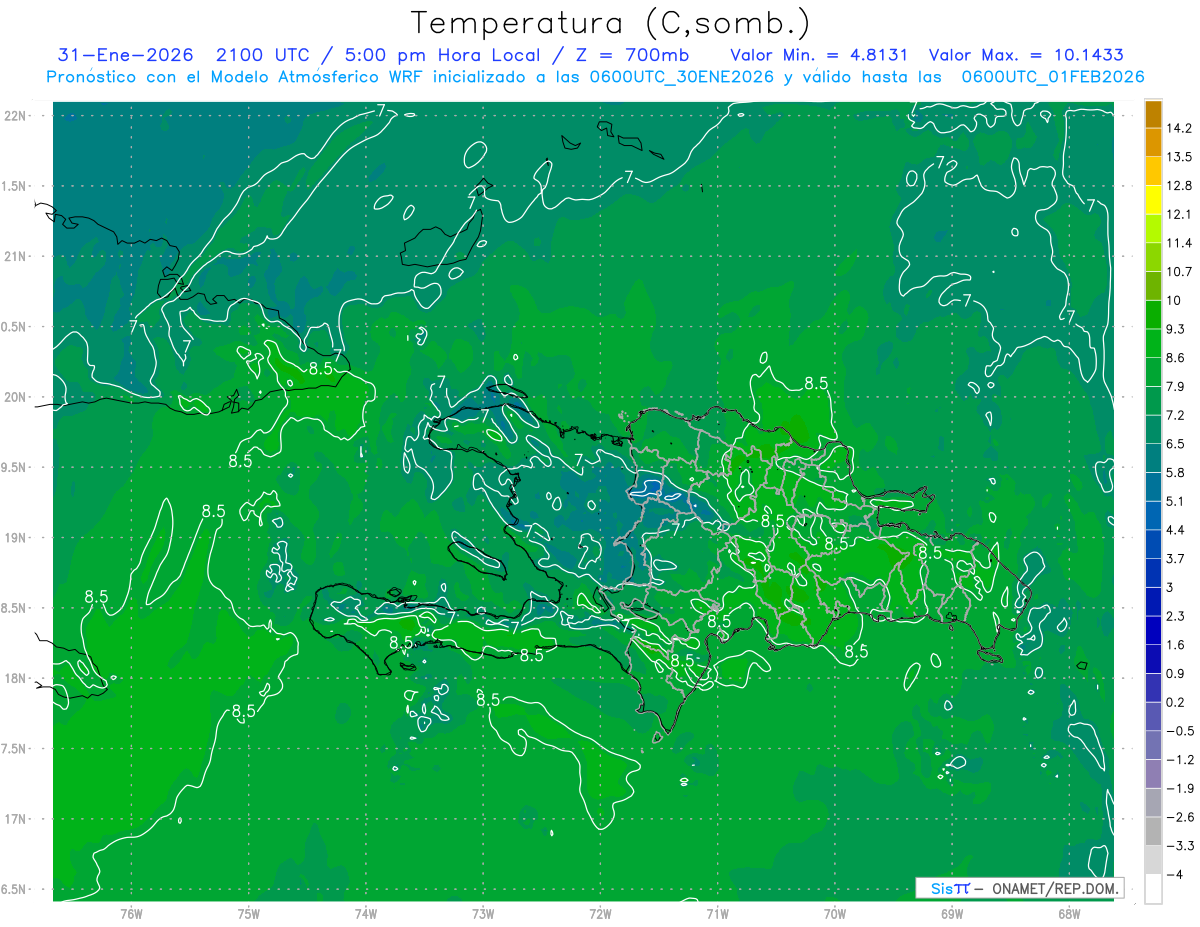Click the "14.2" colorbar value

1179,128
